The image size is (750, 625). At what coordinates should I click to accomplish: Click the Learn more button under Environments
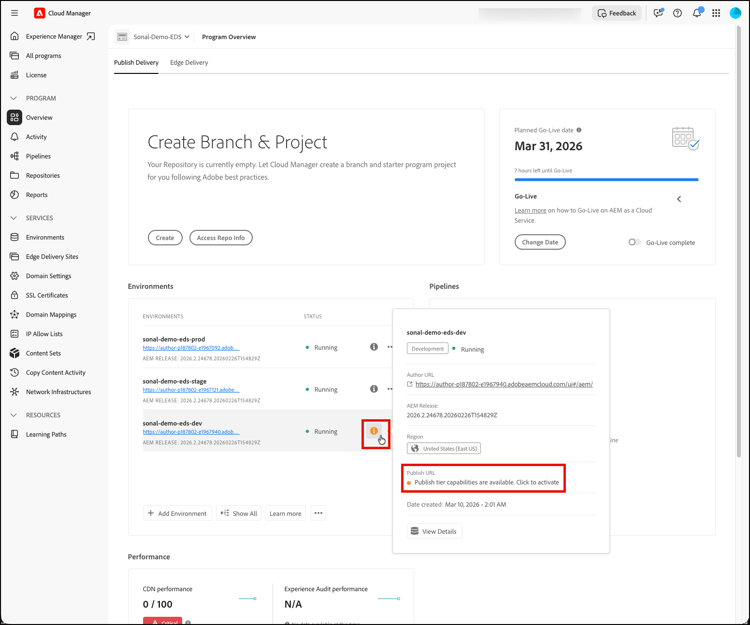click(x=285, y=513)
